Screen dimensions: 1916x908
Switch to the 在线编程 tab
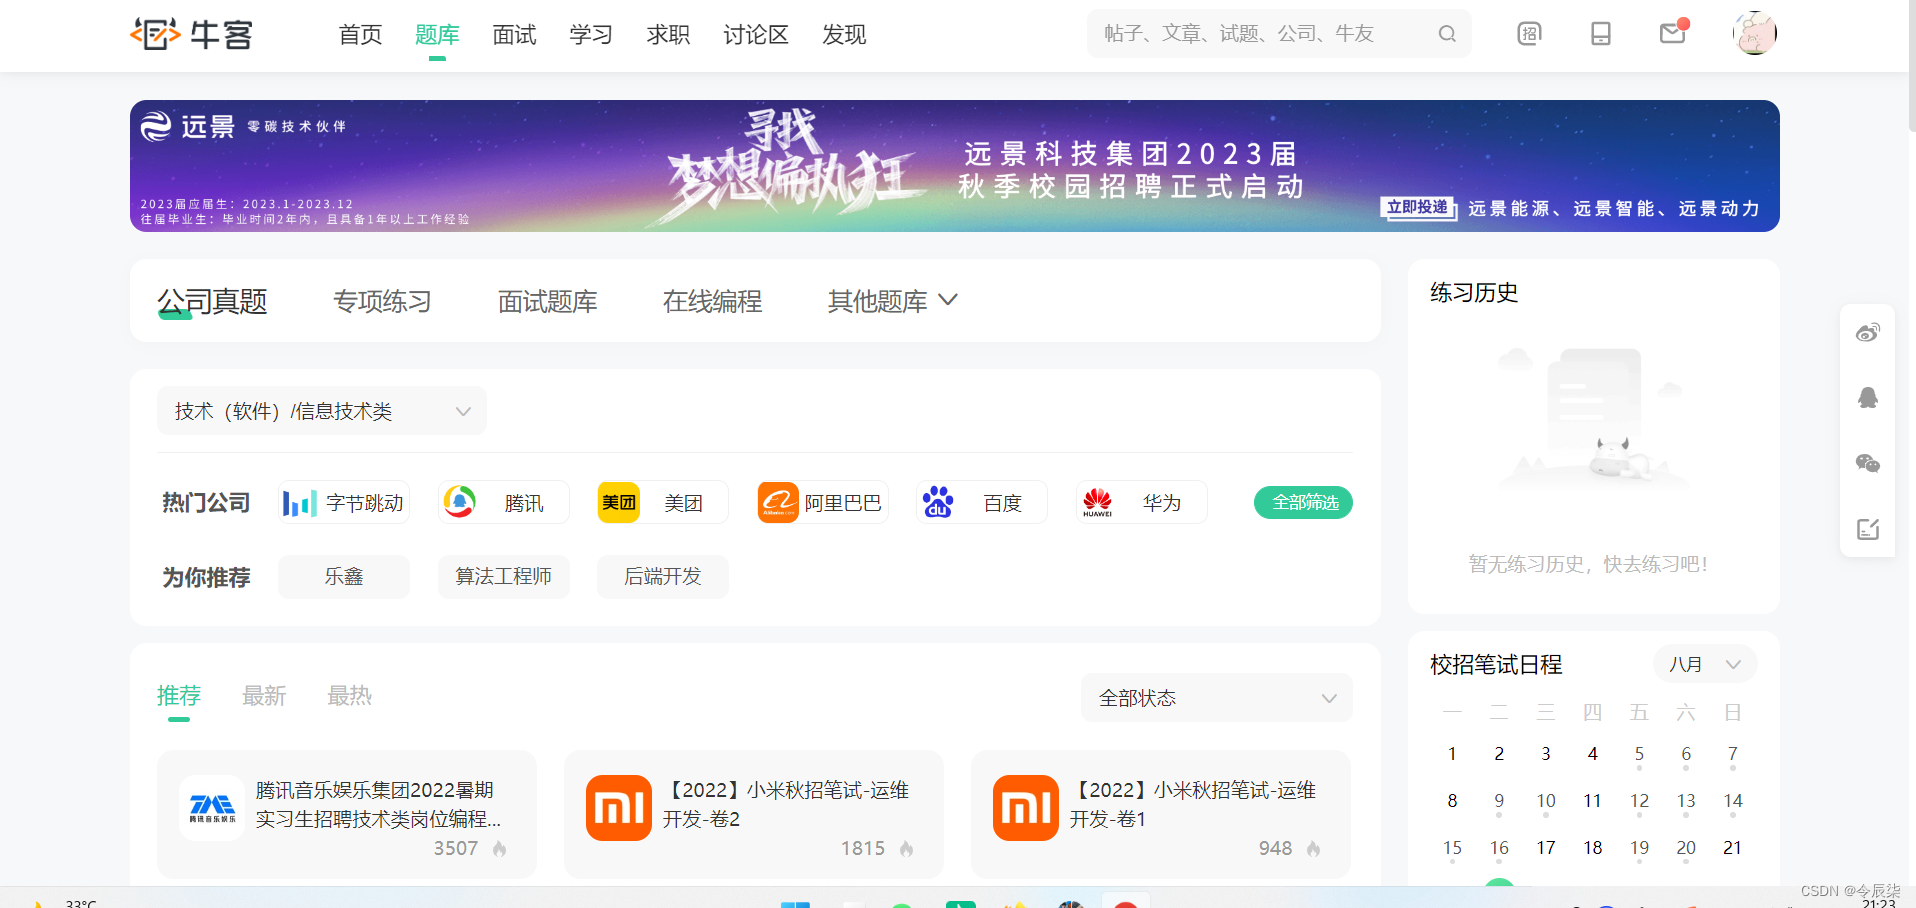[712, 301]
